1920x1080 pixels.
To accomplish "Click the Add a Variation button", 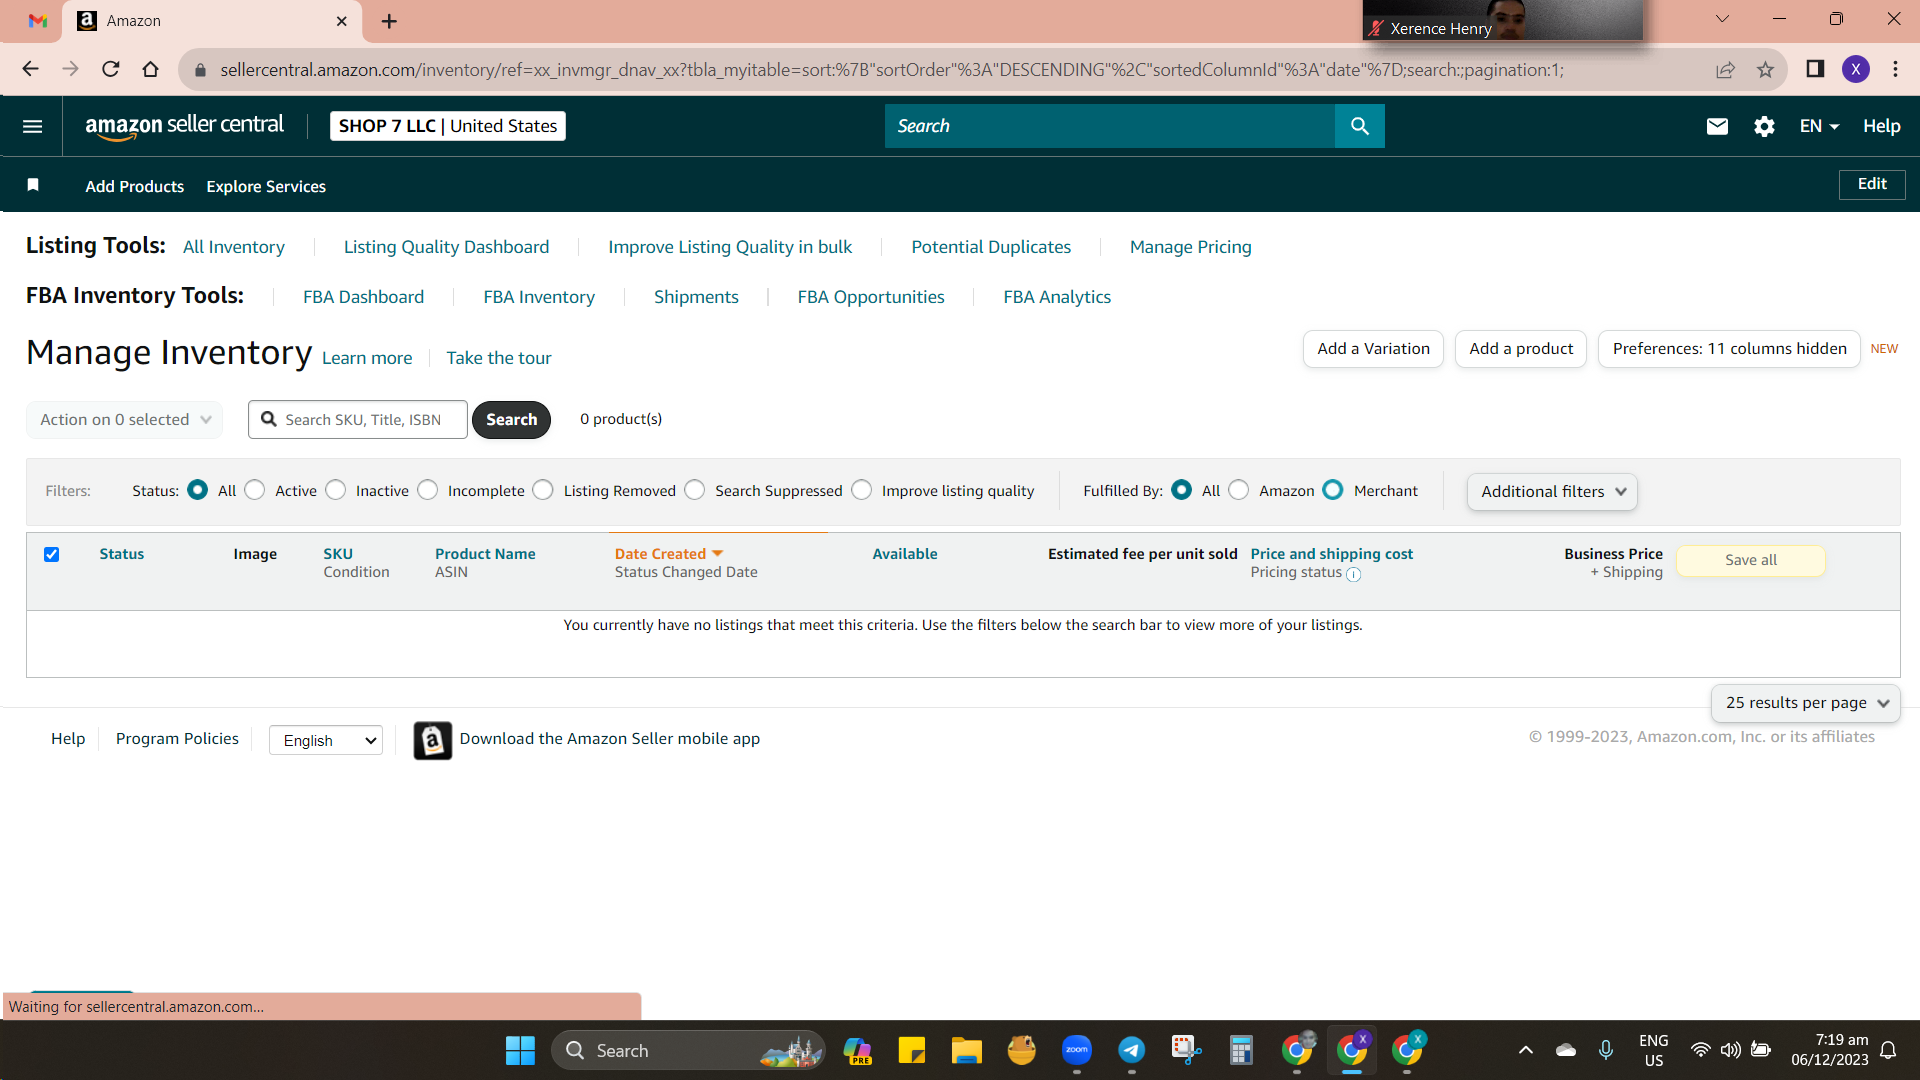I will click(x=1373, y=349).
